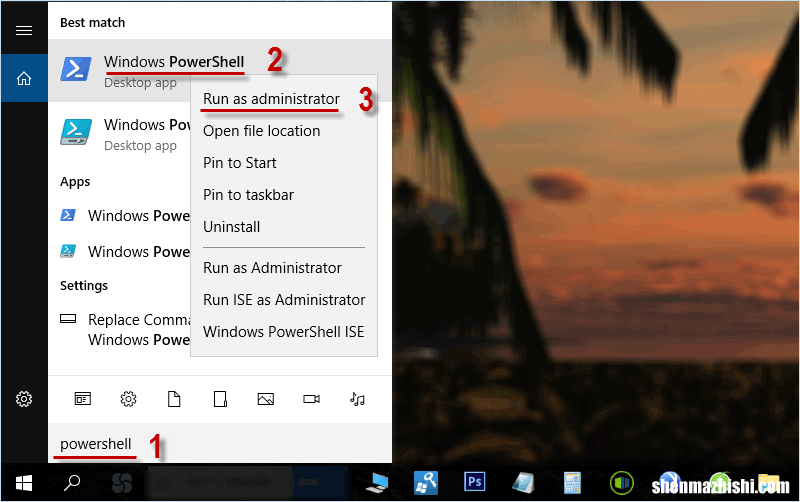Open the tools wrench icon on taskbar
The width and height of the screenshot is (800, 502).
[426, 482]
